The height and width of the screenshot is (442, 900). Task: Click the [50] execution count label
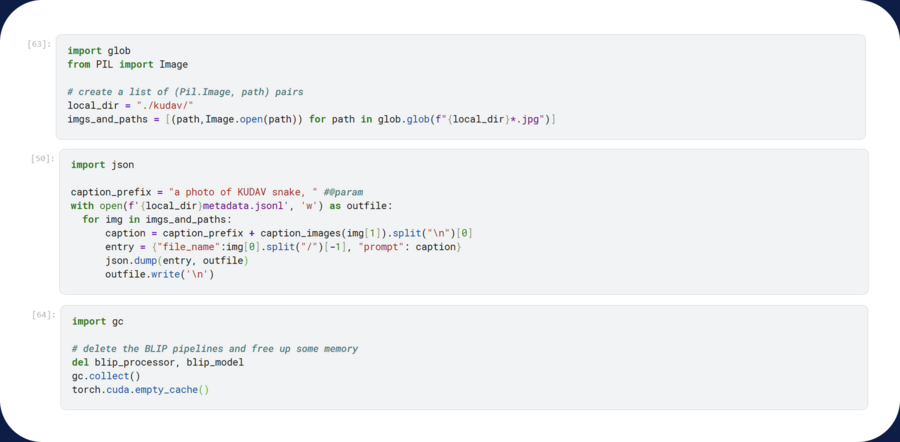click(41, 158)
